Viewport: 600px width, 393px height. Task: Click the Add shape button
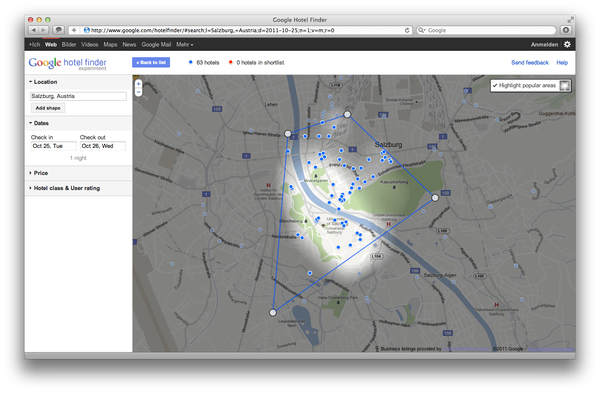click(x=48, y=108)
